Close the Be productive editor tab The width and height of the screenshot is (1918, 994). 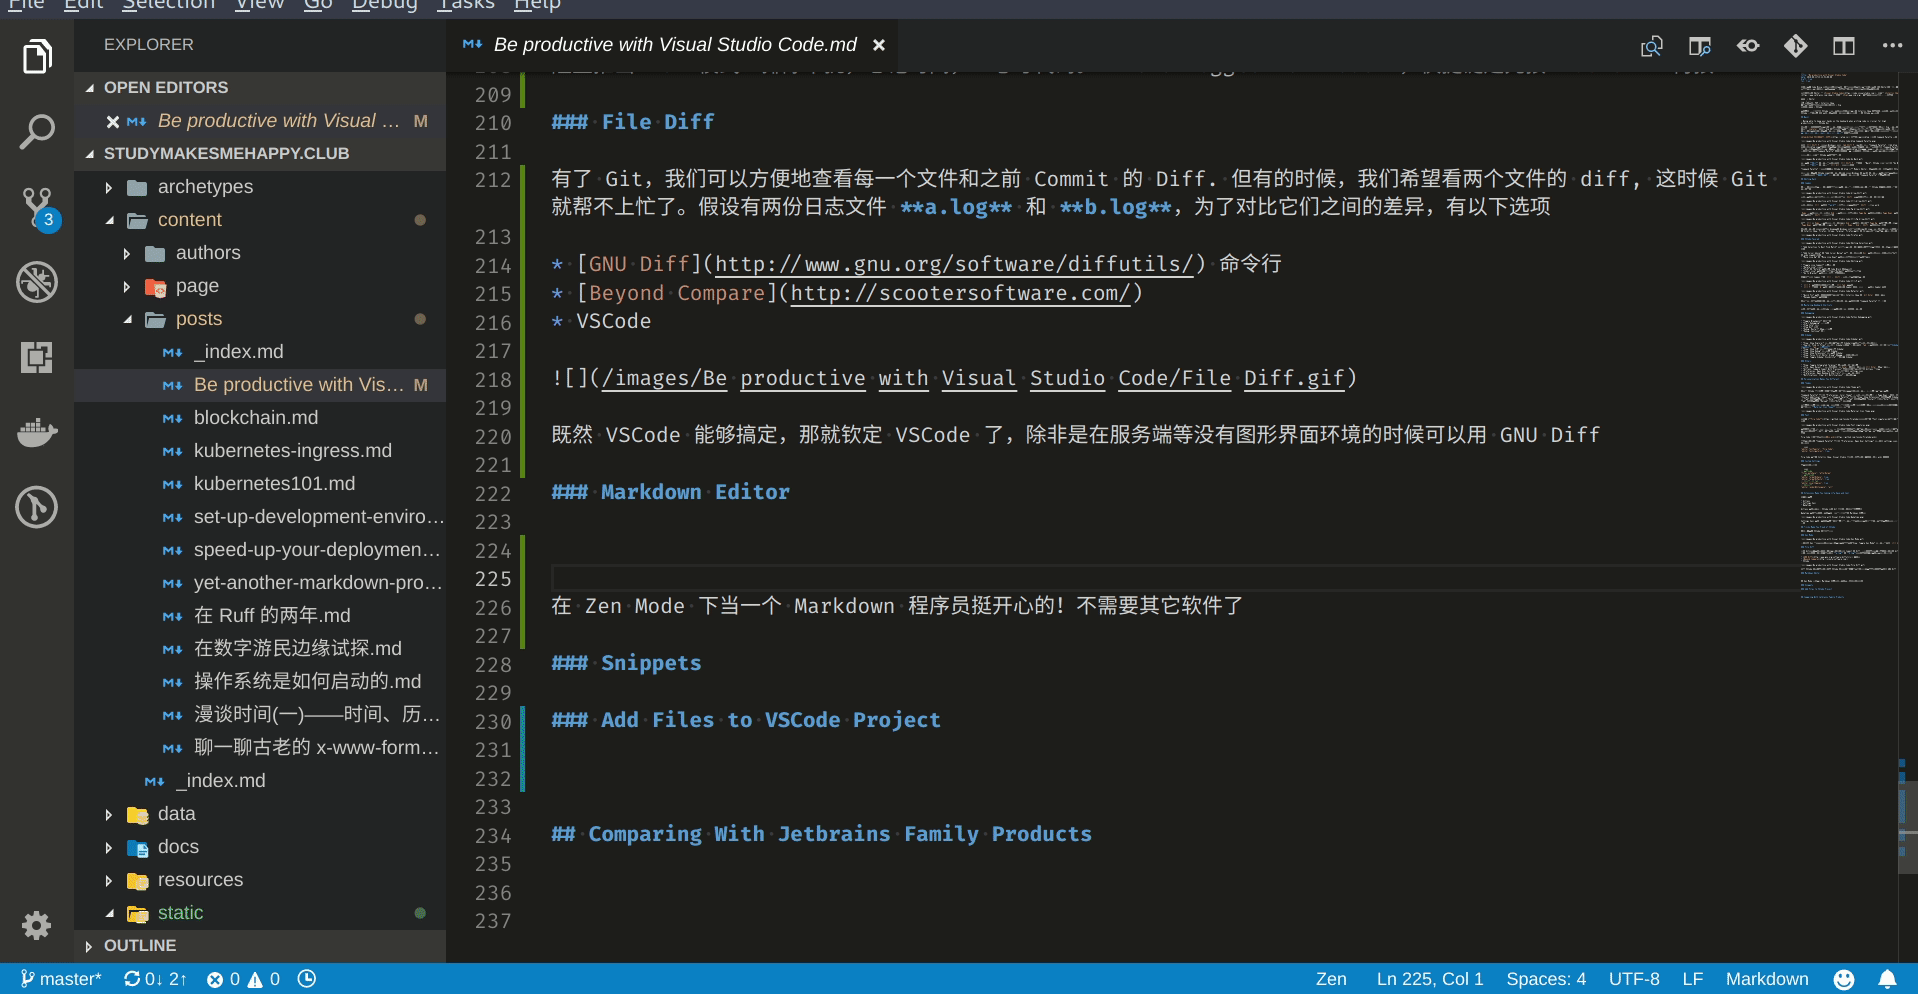click(x=879, y=45)
